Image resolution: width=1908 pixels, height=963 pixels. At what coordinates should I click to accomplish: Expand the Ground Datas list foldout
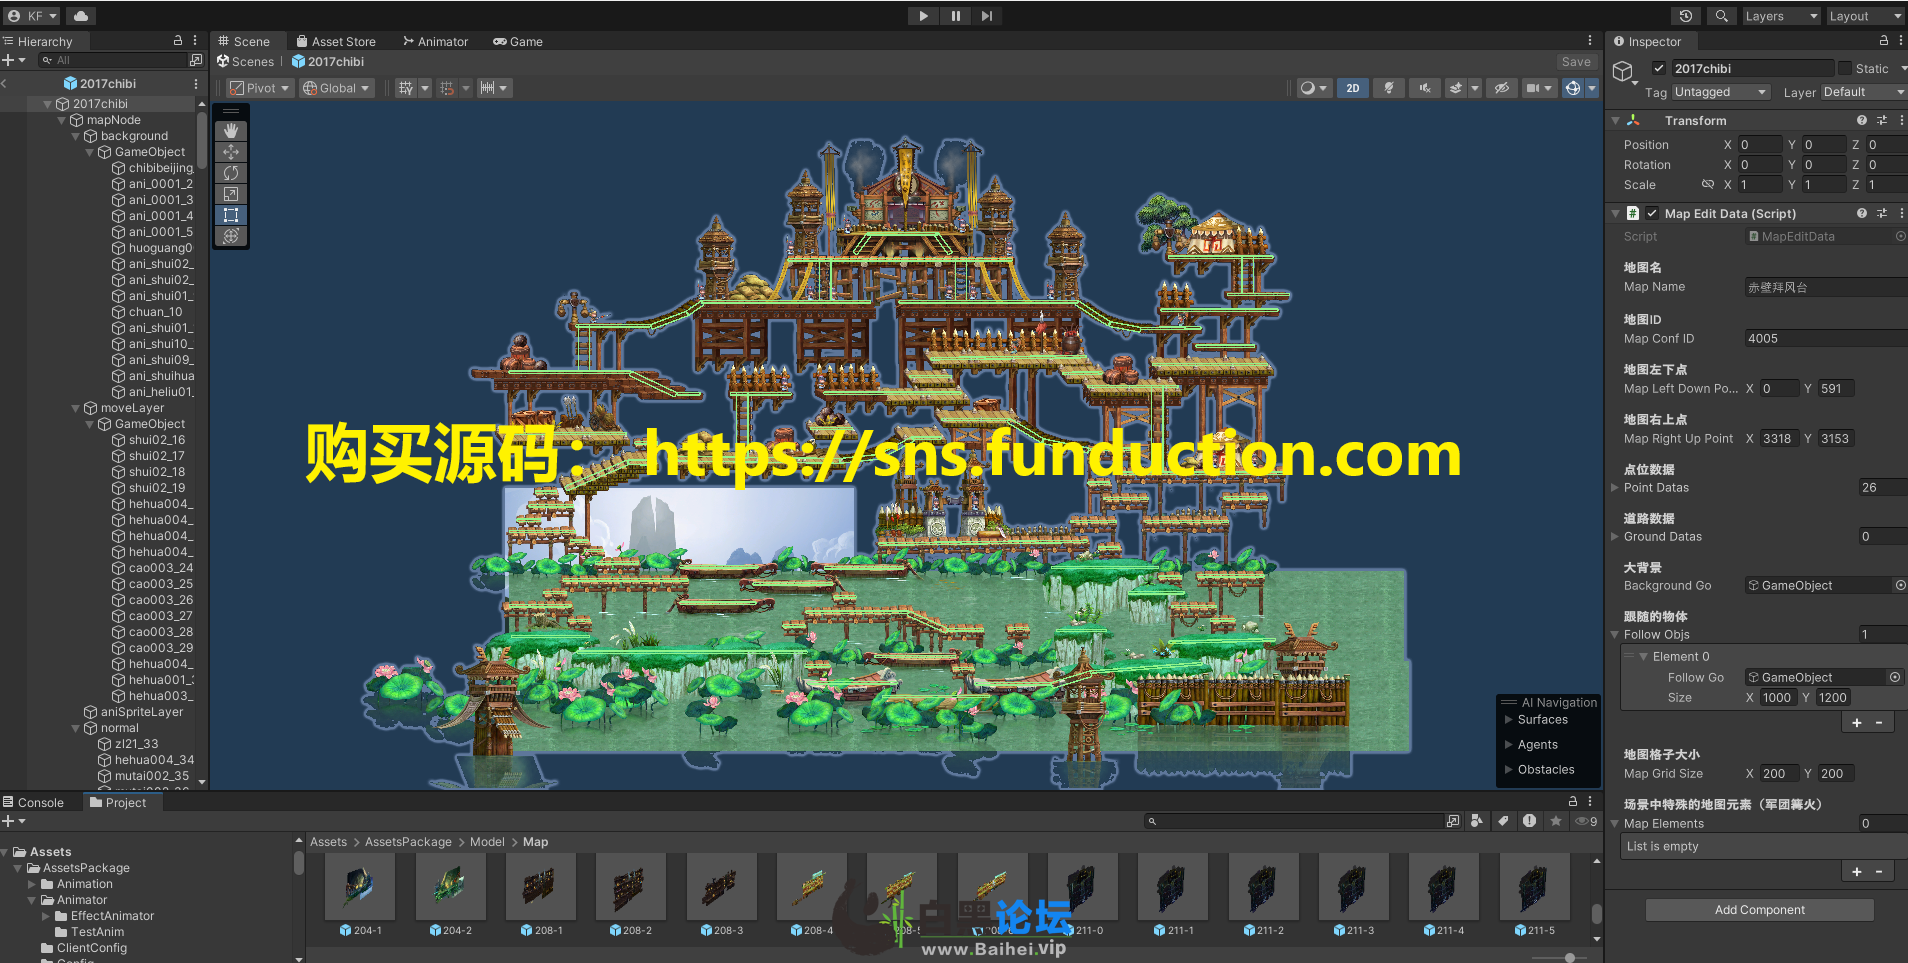pyautogui.click(x=1614, y=537)
